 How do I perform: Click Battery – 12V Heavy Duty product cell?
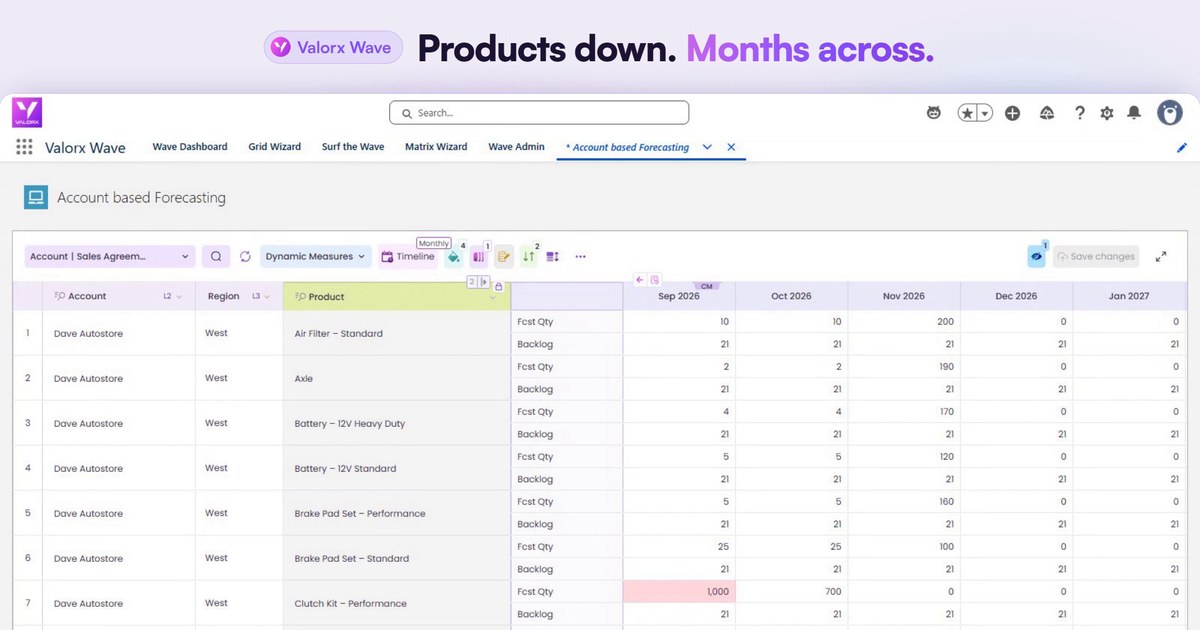point(397,423)
